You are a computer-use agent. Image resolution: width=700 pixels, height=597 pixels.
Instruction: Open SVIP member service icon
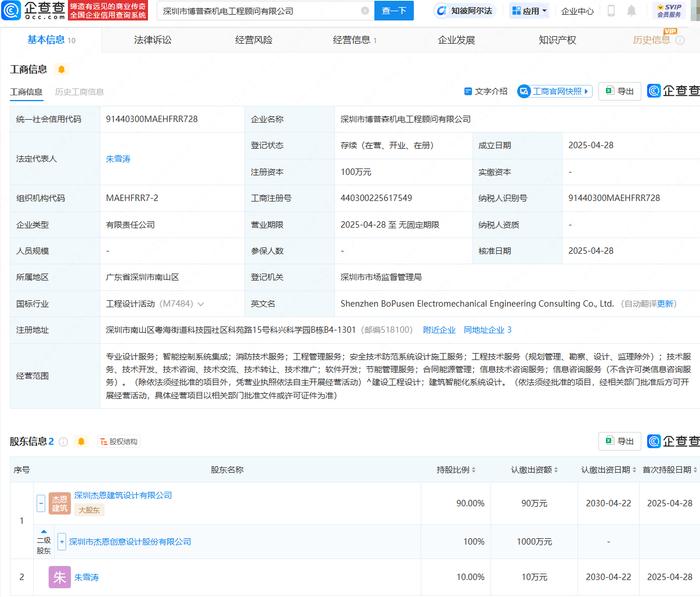click(x=669, y=10)
